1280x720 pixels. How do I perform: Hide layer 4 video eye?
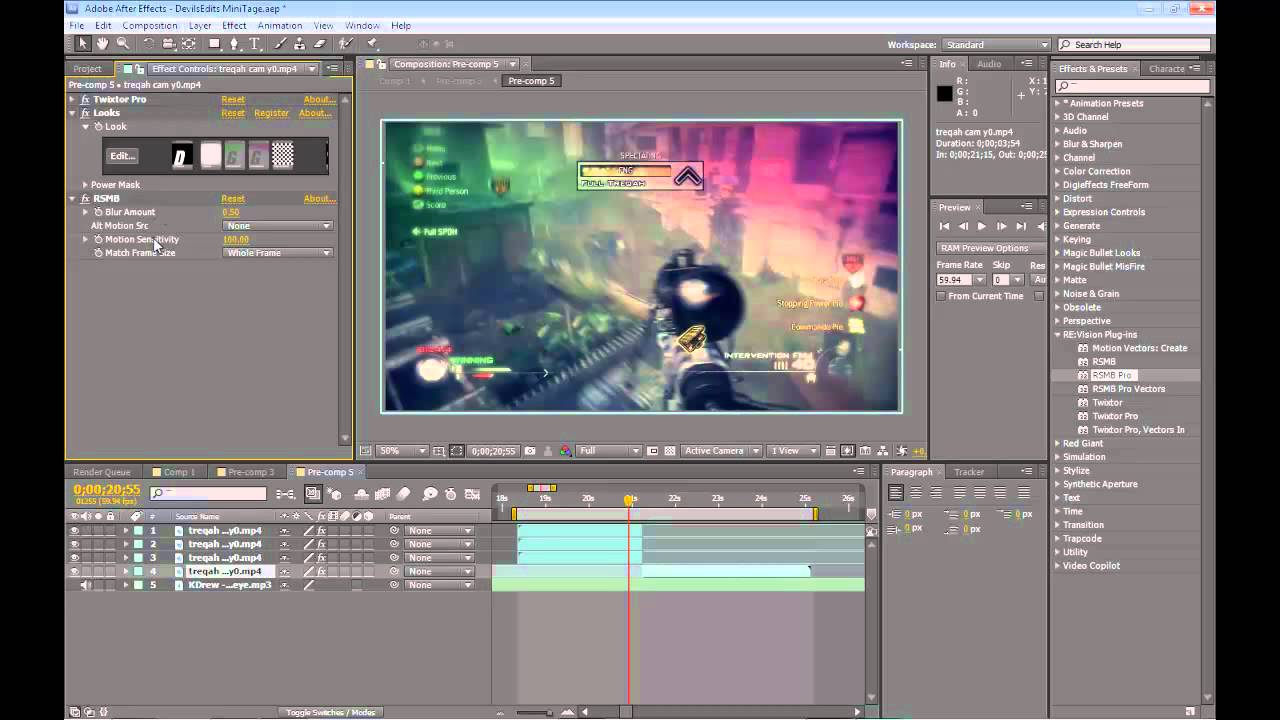[74, 571]
